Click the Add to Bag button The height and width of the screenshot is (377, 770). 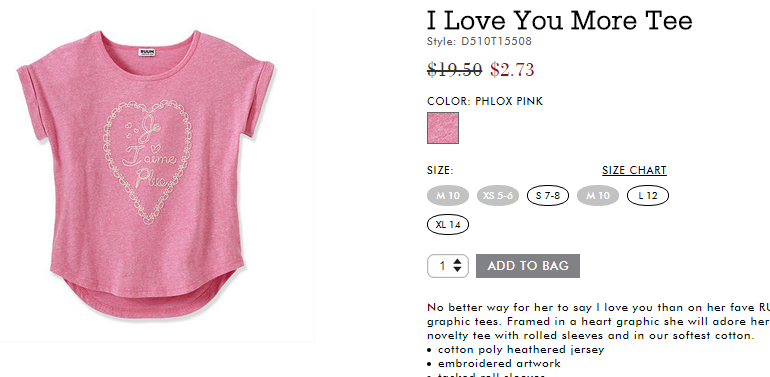pyautogui.click(x=528, y=266)
